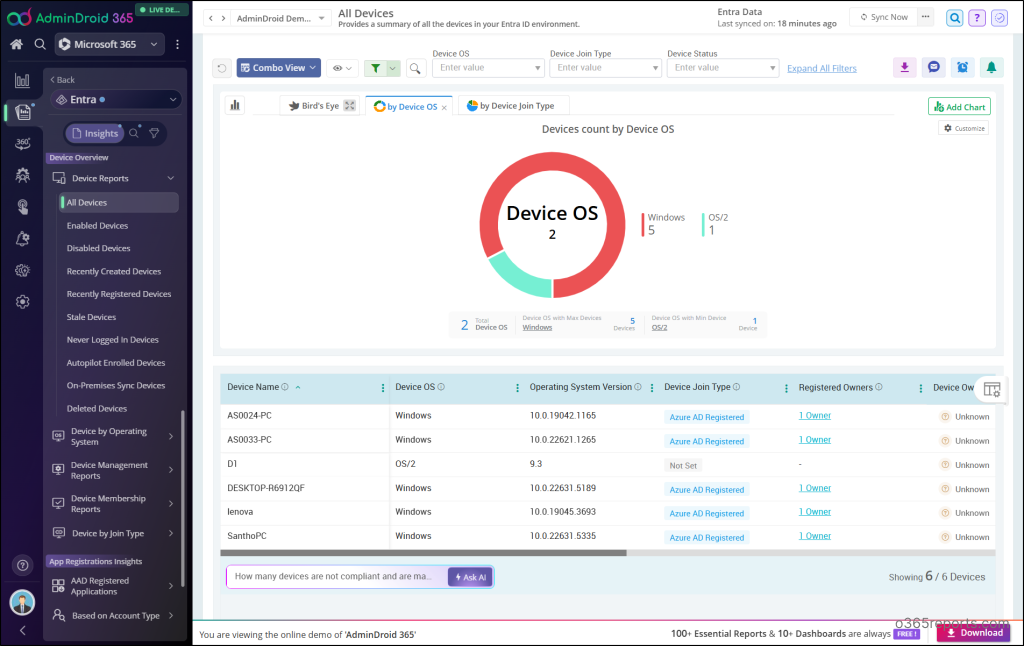Open the Deleted Devices report
Image resolution: width=1024 pixels, height=646 pixels.
(x=97, y=409)
